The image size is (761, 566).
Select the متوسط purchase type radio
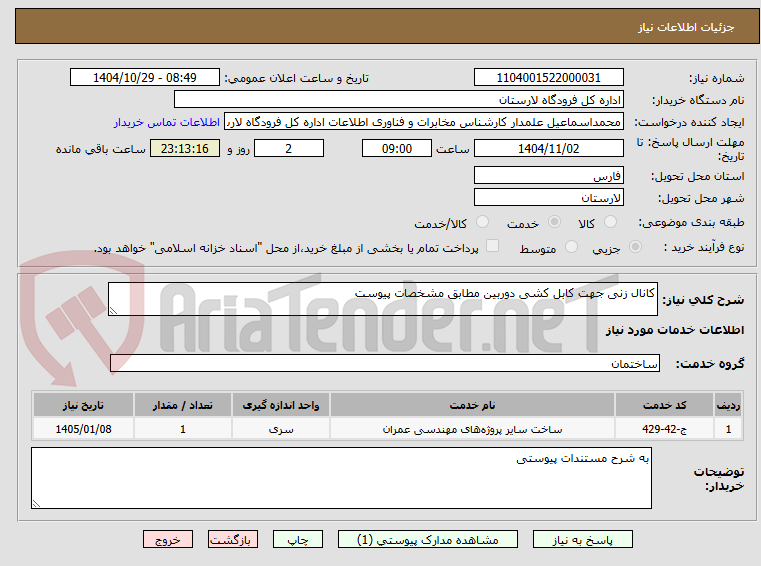(x=571, y=247)
